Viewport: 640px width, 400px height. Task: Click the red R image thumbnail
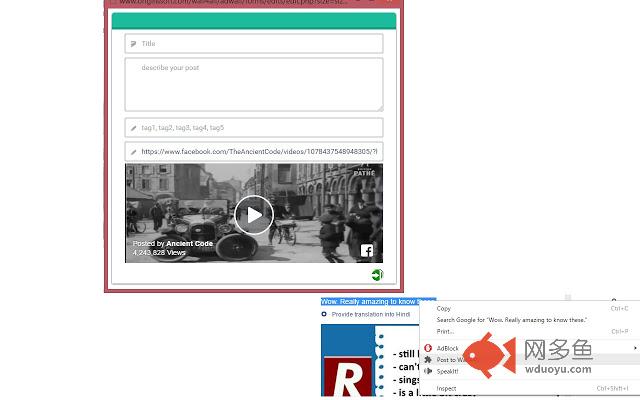[348, 376]
